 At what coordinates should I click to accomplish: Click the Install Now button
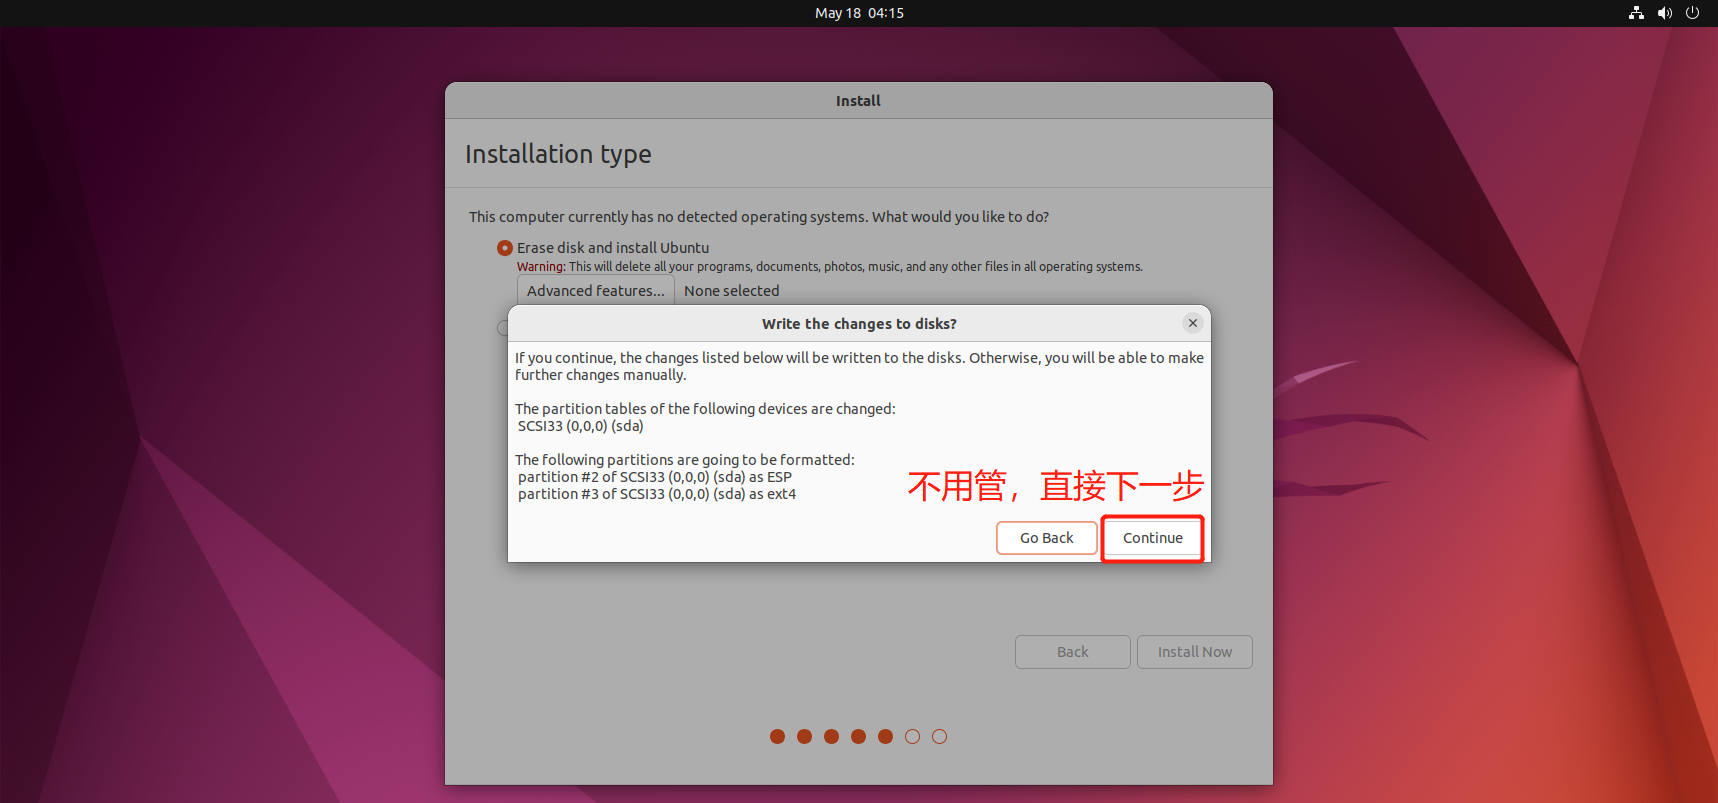[1194, 652]
